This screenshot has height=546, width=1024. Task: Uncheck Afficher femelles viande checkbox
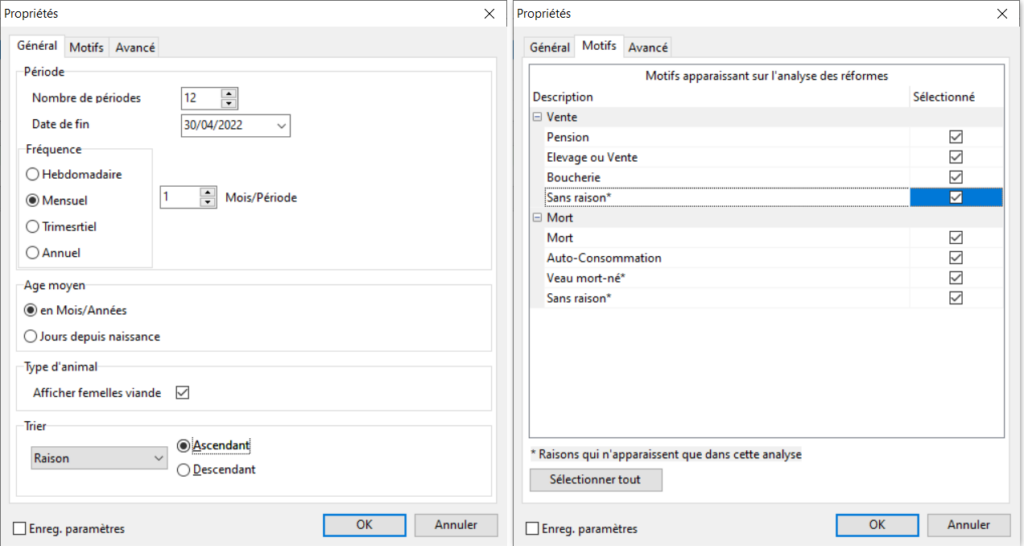coord(182,393)
